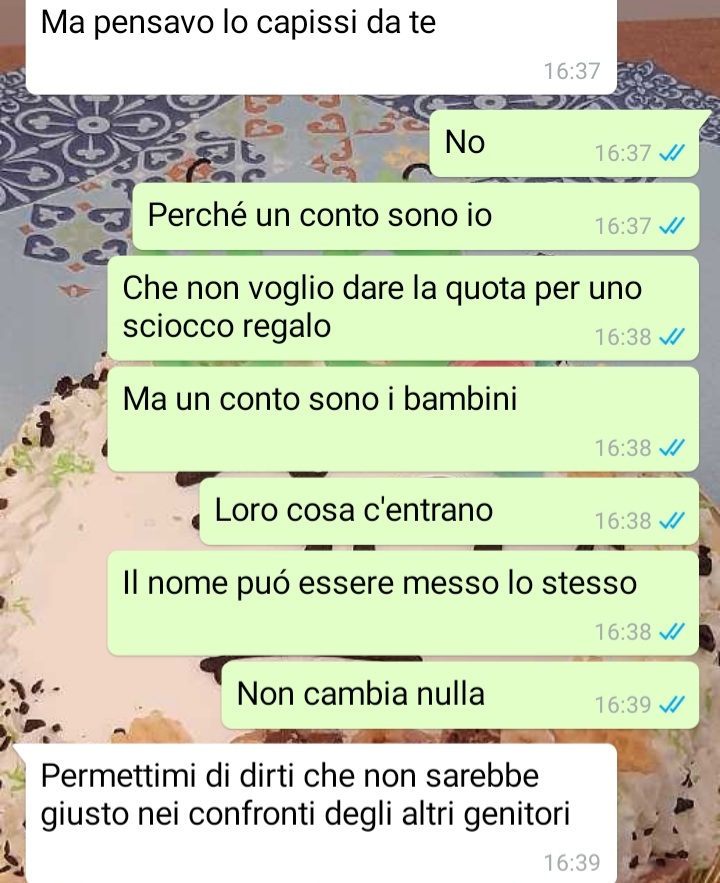Viewport: 720px width, 883px height.
Task: Select received message 'Ma pensavo lo capissi da te'
Action: click(x=321, y=46)
